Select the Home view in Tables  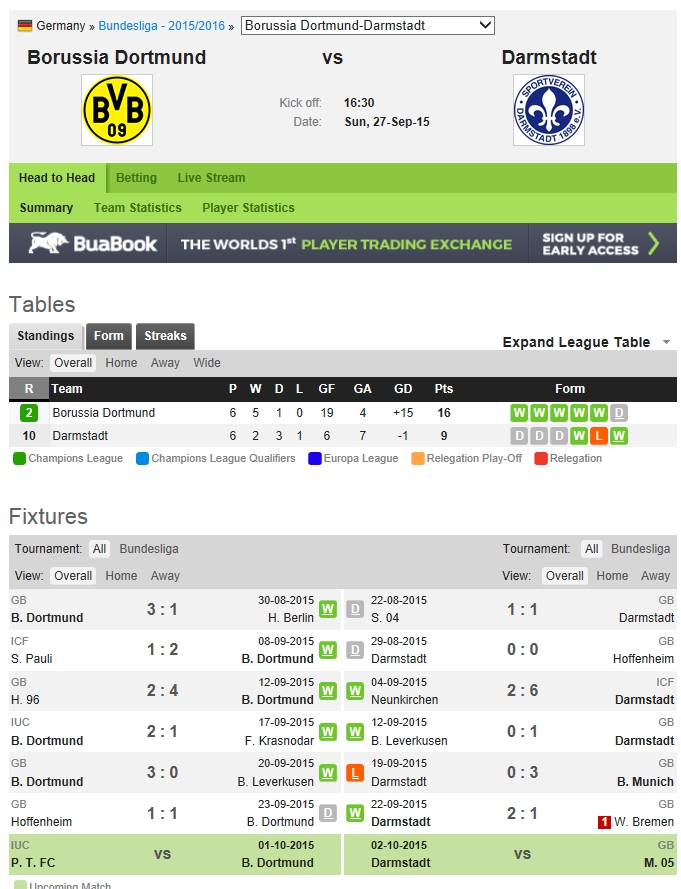tap(121, 363)
